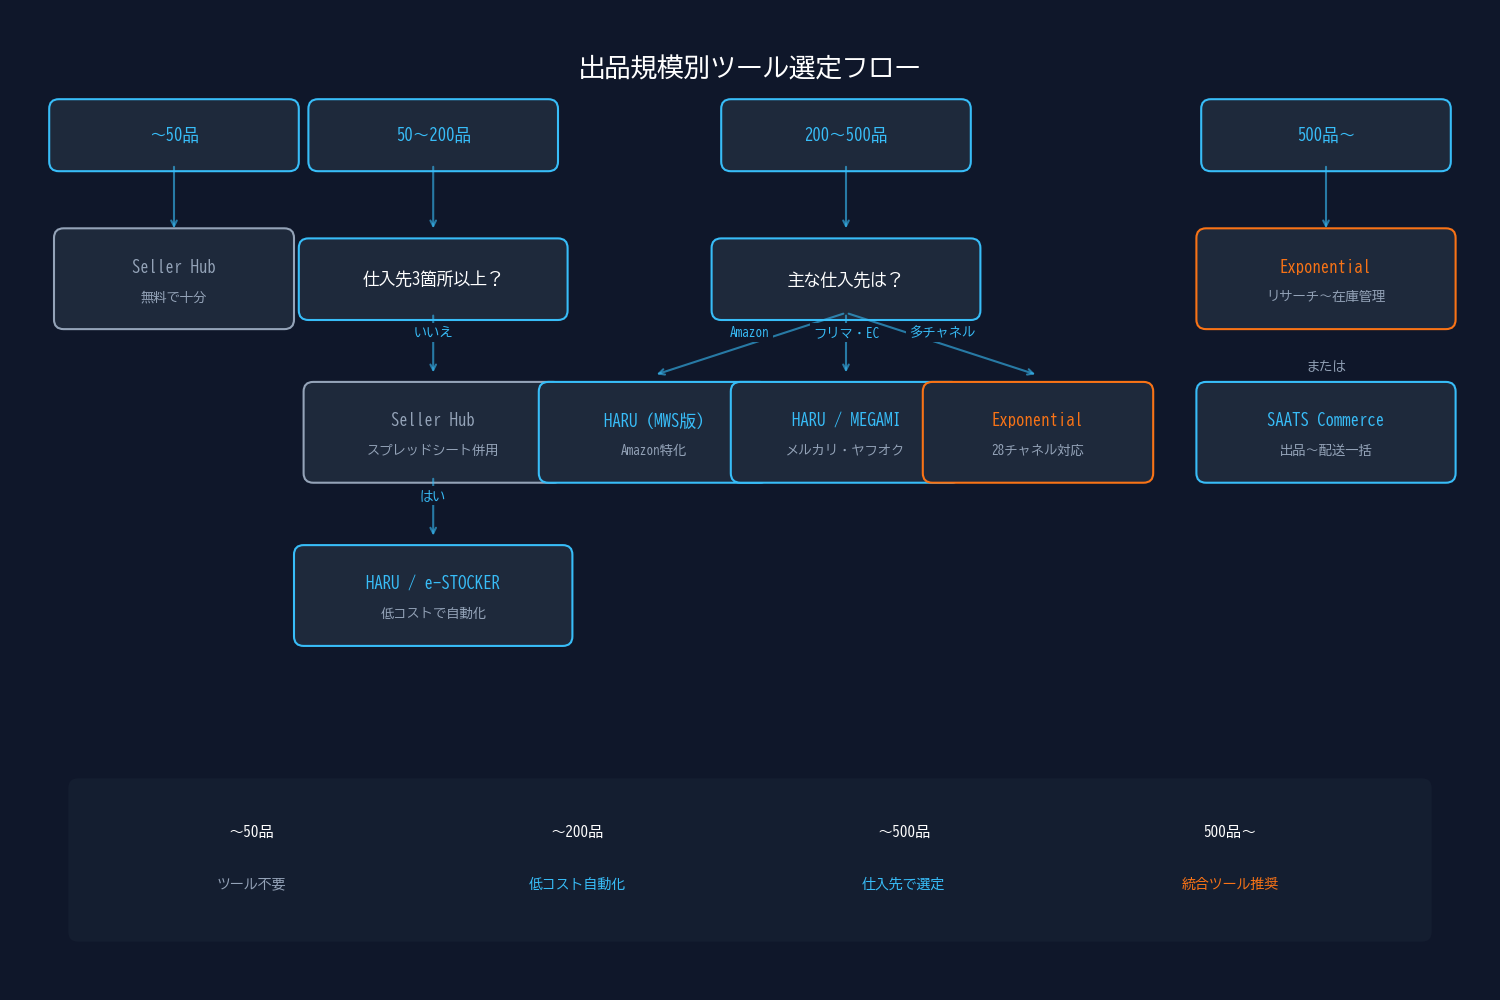The image size is (1500, 1000).
Task: Open the "SAATS Commerce" node
Action: (x=1325, y=432)
